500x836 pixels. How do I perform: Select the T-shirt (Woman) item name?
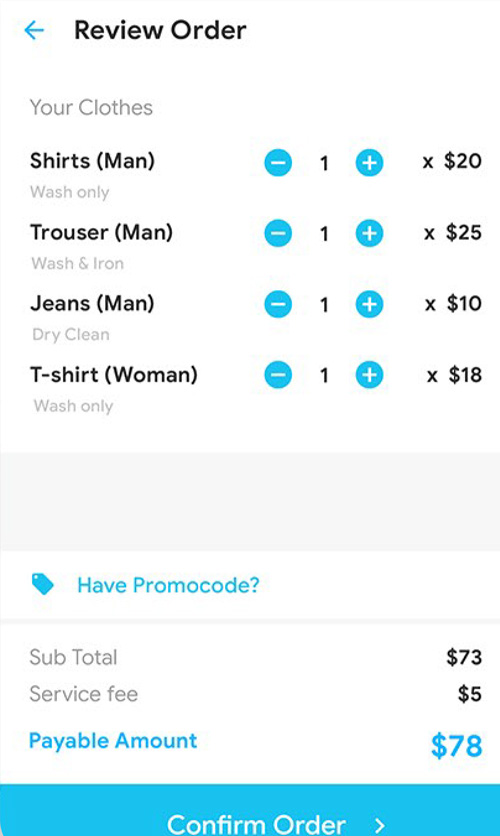114,374
